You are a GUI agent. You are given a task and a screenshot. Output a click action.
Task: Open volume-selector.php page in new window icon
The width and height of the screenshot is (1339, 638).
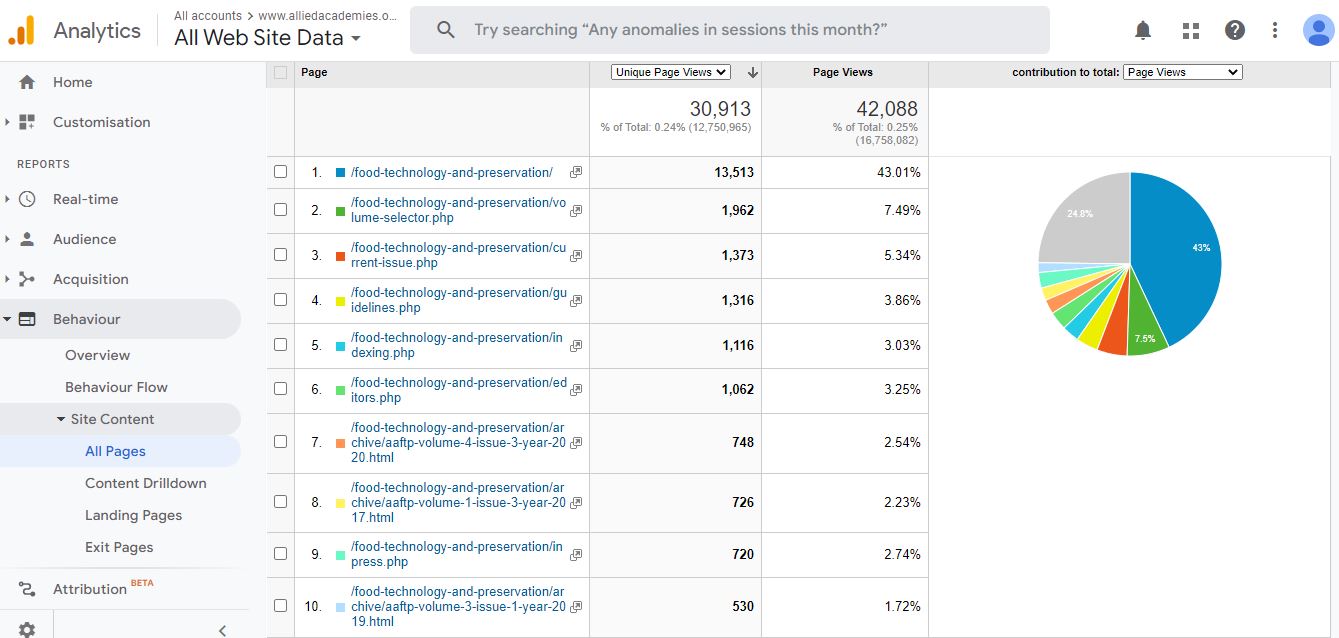point(576,211)
